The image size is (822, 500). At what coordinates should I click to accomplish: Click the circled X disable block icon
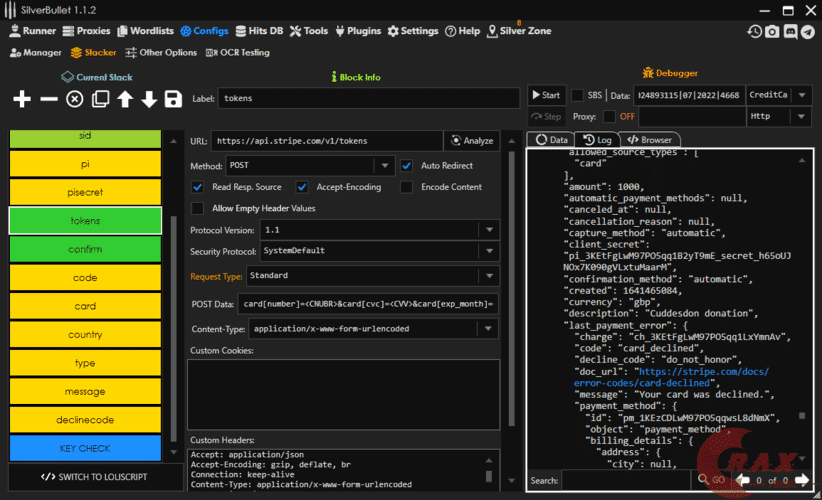point(74,99)
